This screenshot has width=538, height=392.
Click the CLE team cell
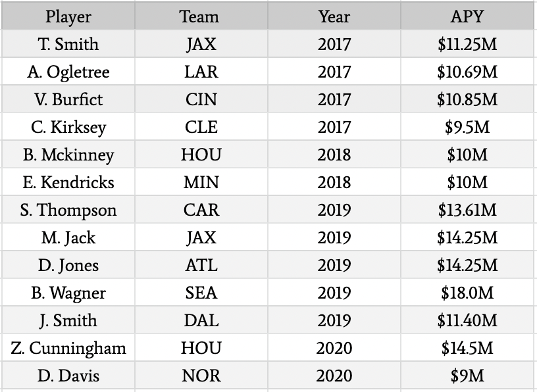coord(201,127)
